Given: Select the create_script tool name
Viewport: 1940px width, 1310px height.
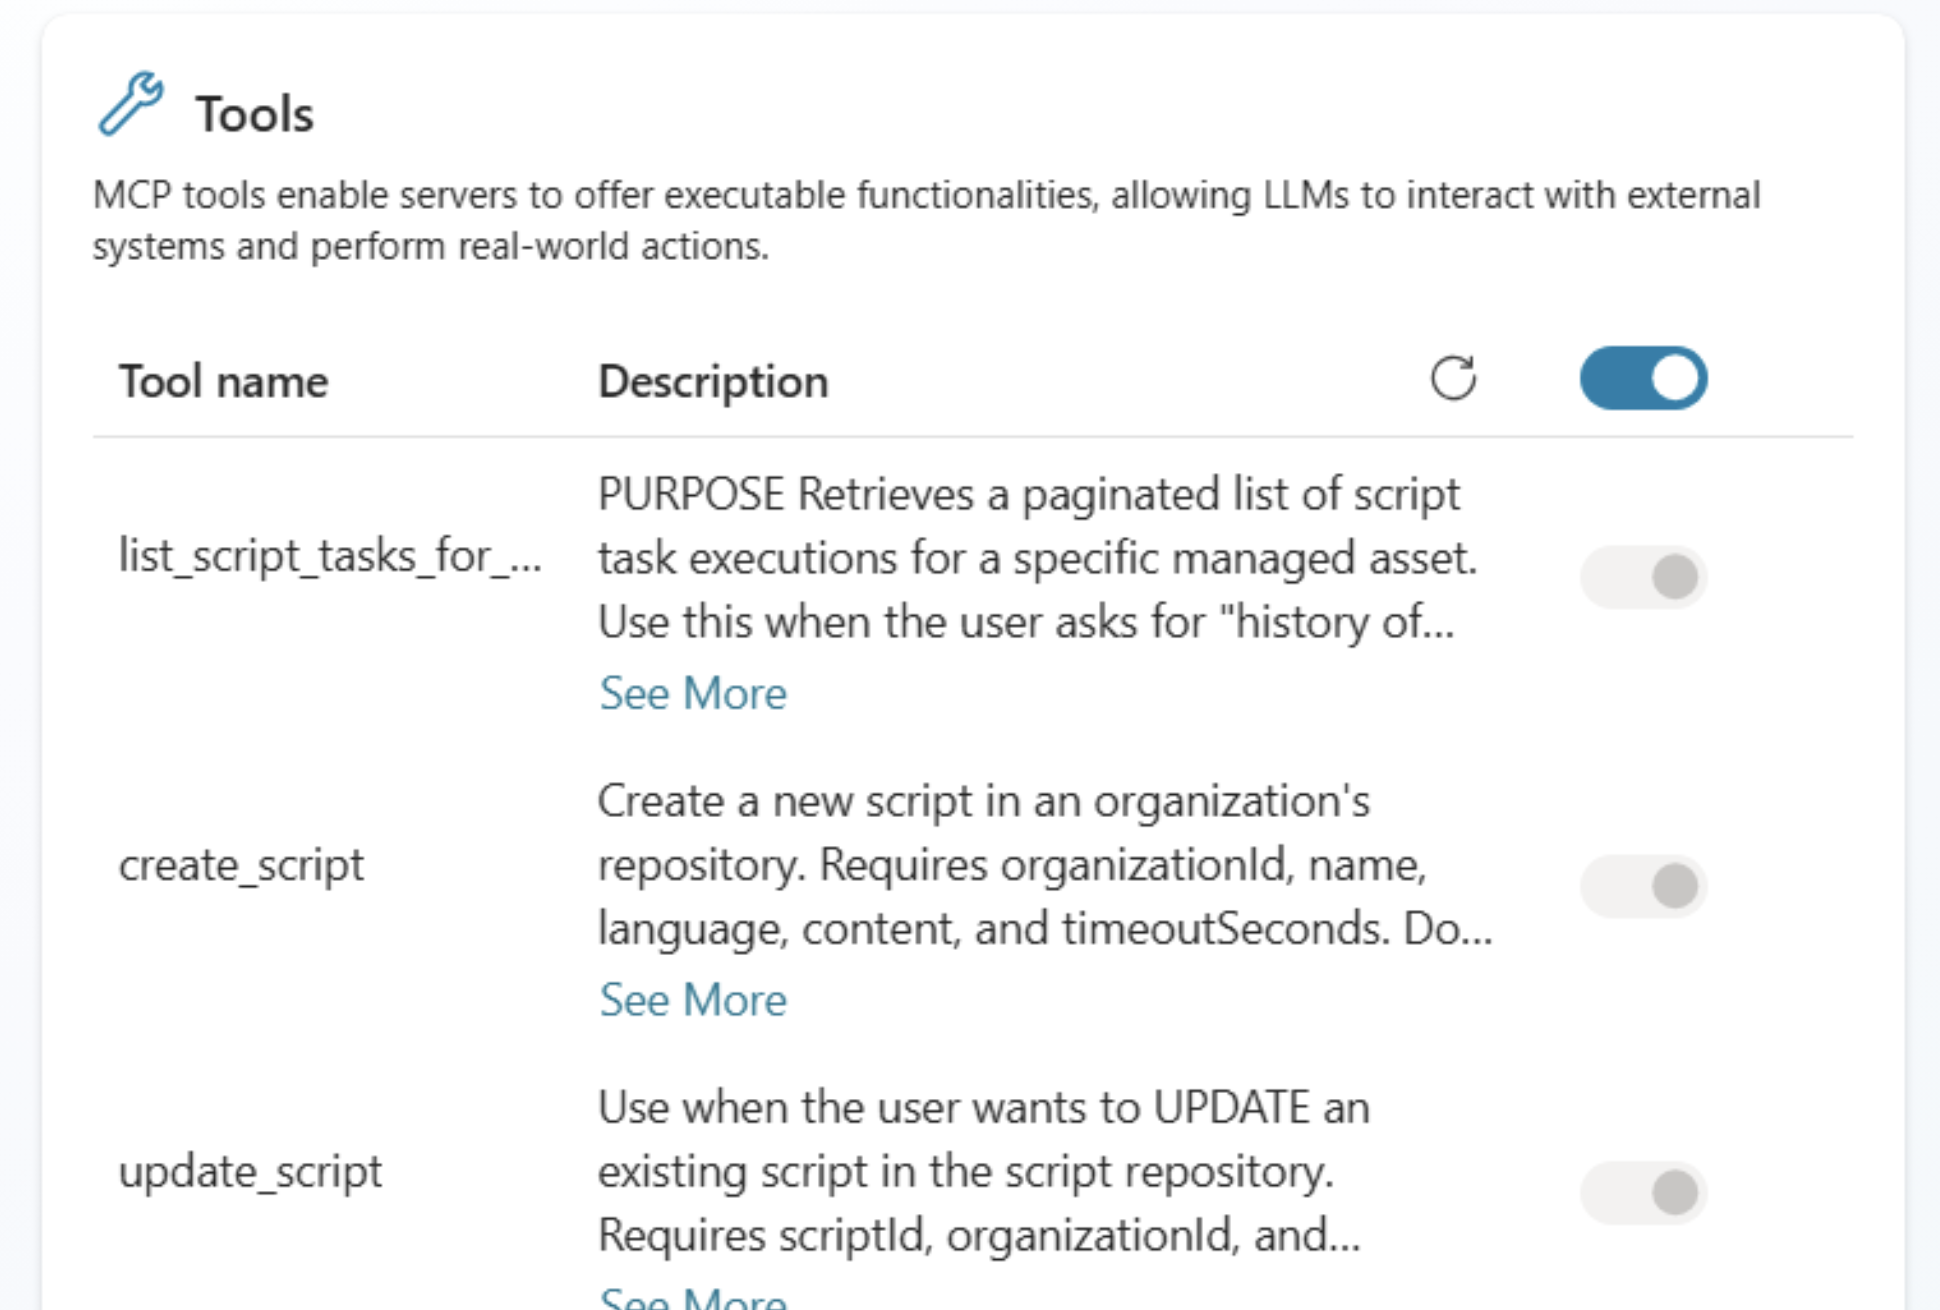Looking at the screenshot, I should pos(241,864).
